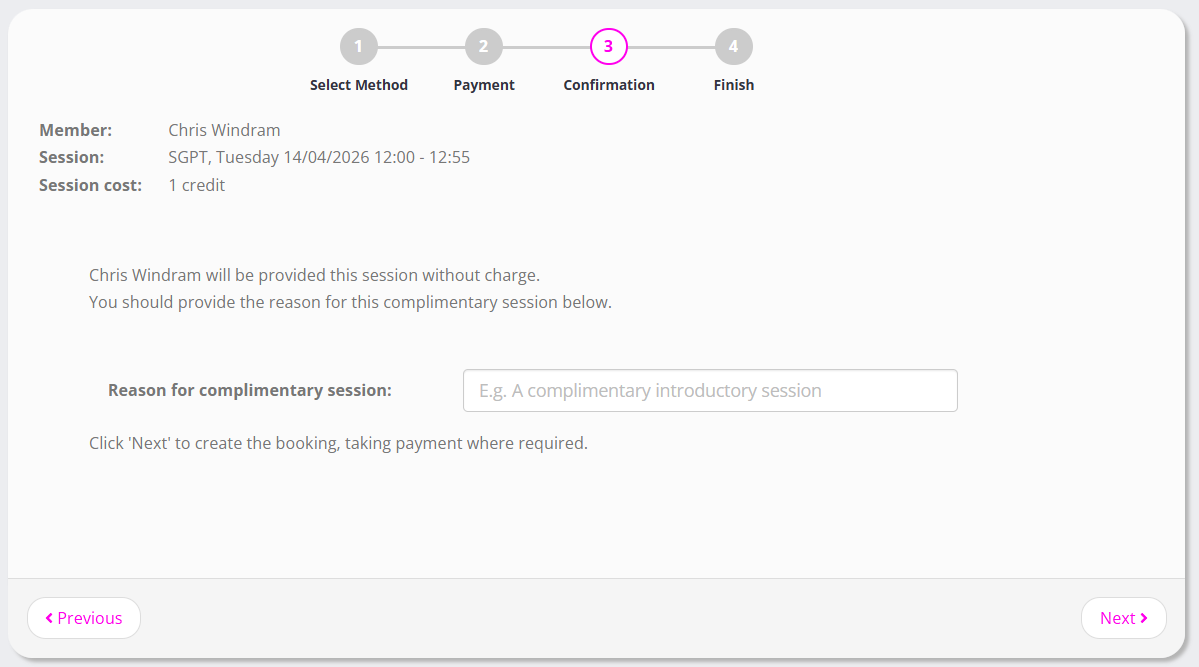Click the 'Session cost:' field label
This screenshot has width=1199, height=667.
click(90, 185)
